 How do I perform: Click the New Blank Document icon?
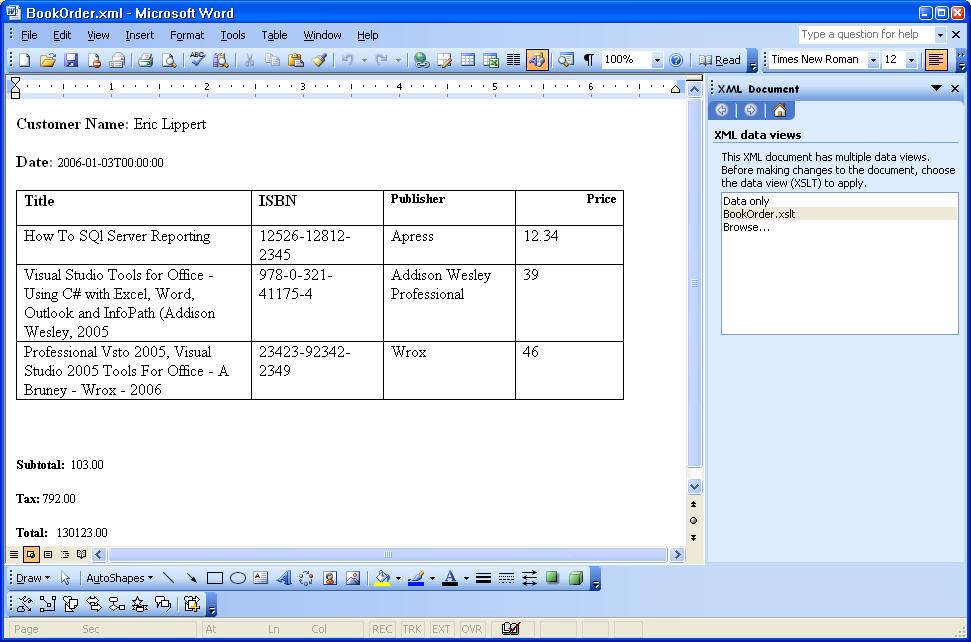pyautogui.click(x=25, y=60)
